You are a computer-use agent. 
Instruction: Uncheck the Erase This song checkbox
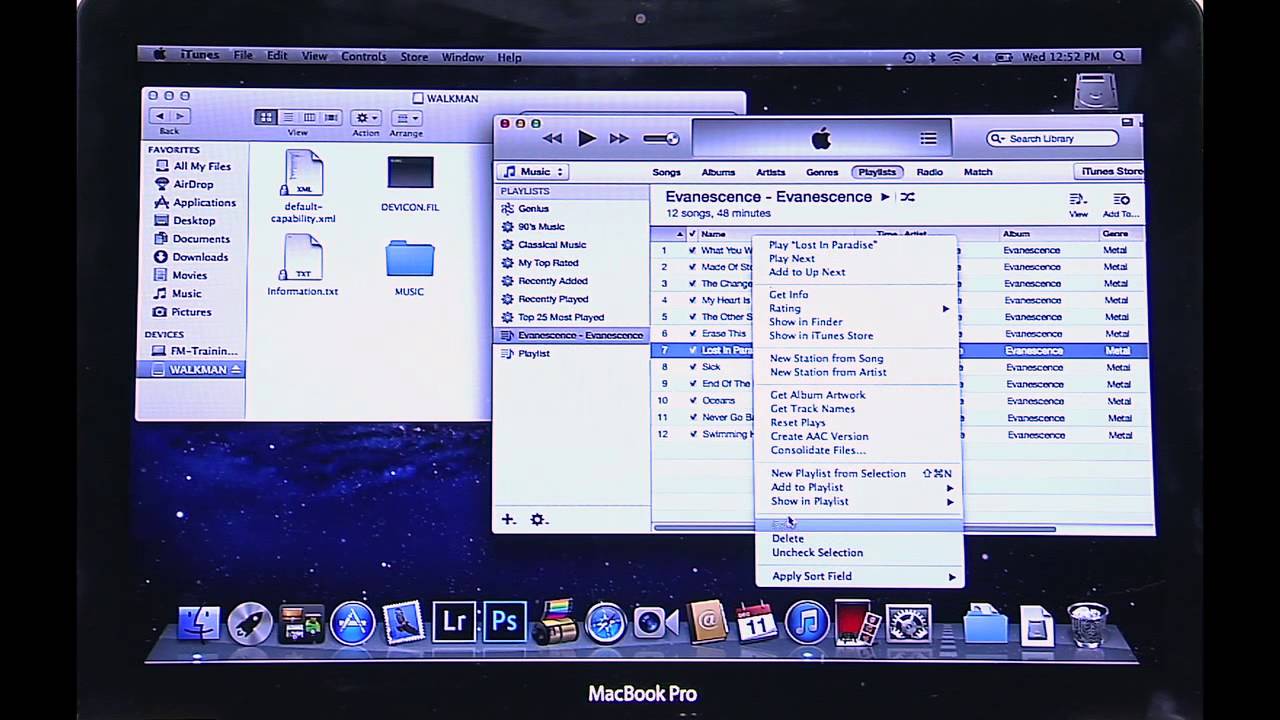click(x=692, y=334)
